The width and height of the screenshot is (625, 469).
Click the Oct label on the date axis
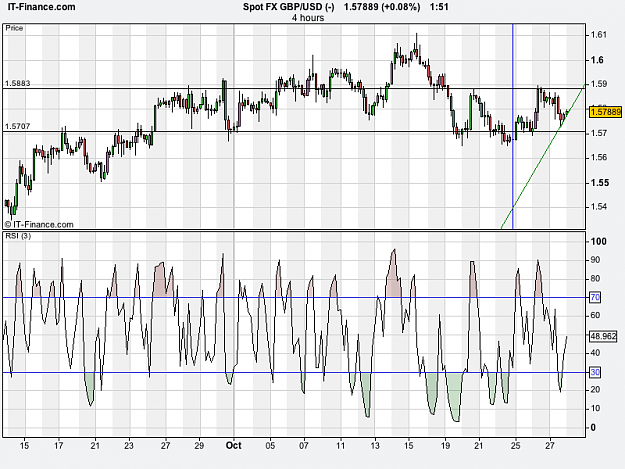point(234,445)
